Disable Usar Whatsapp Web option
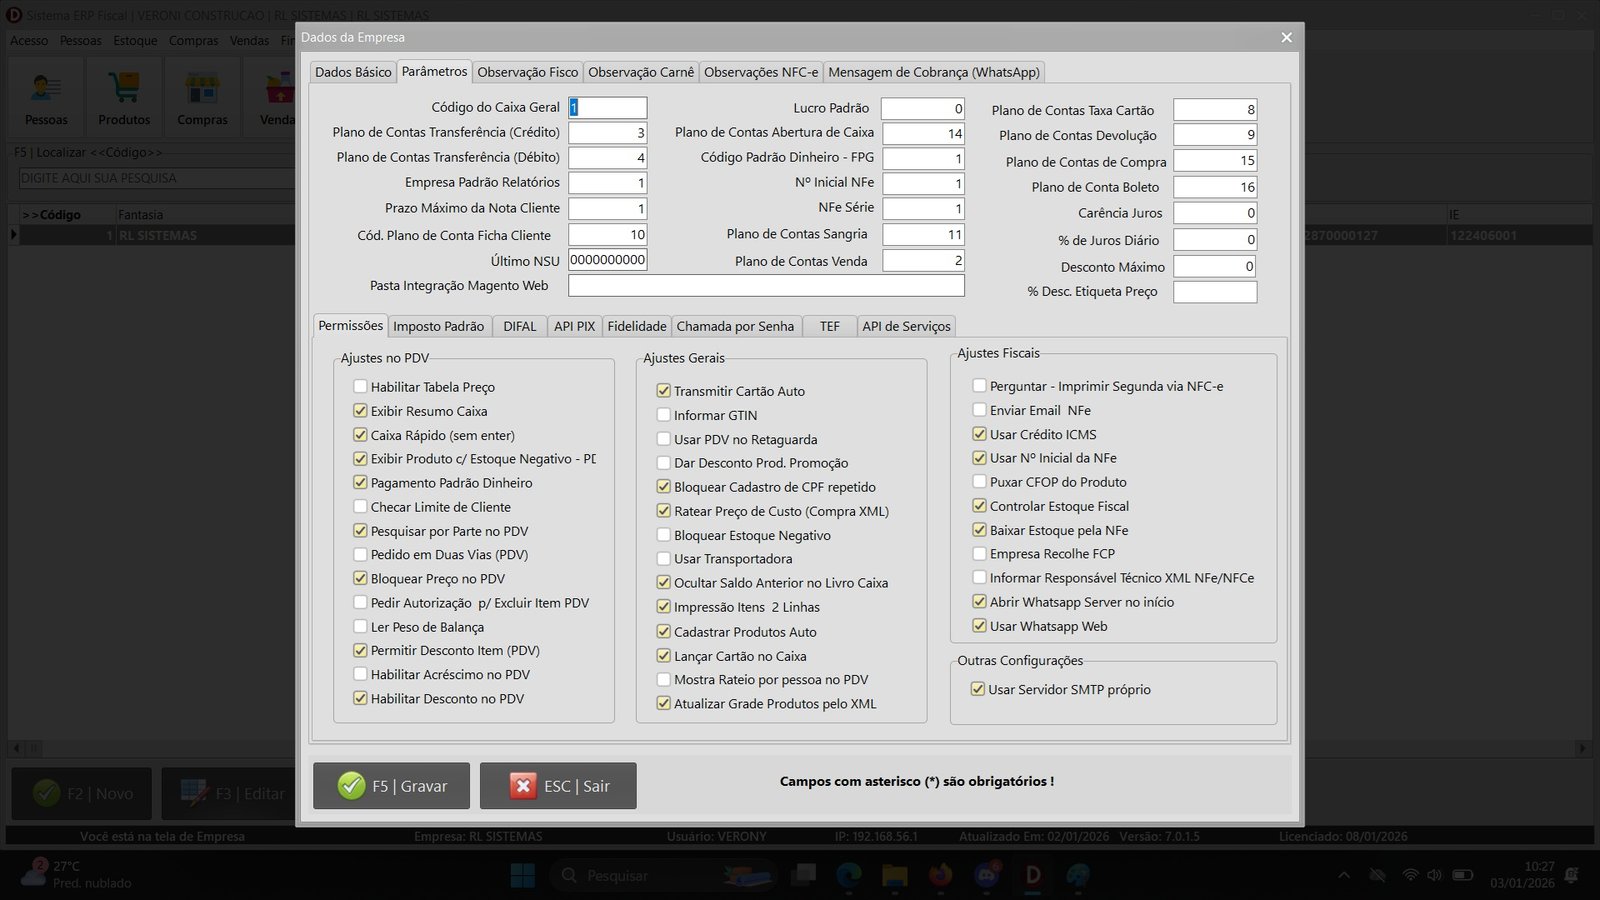The image size is (1600, 900). [980, 626]
